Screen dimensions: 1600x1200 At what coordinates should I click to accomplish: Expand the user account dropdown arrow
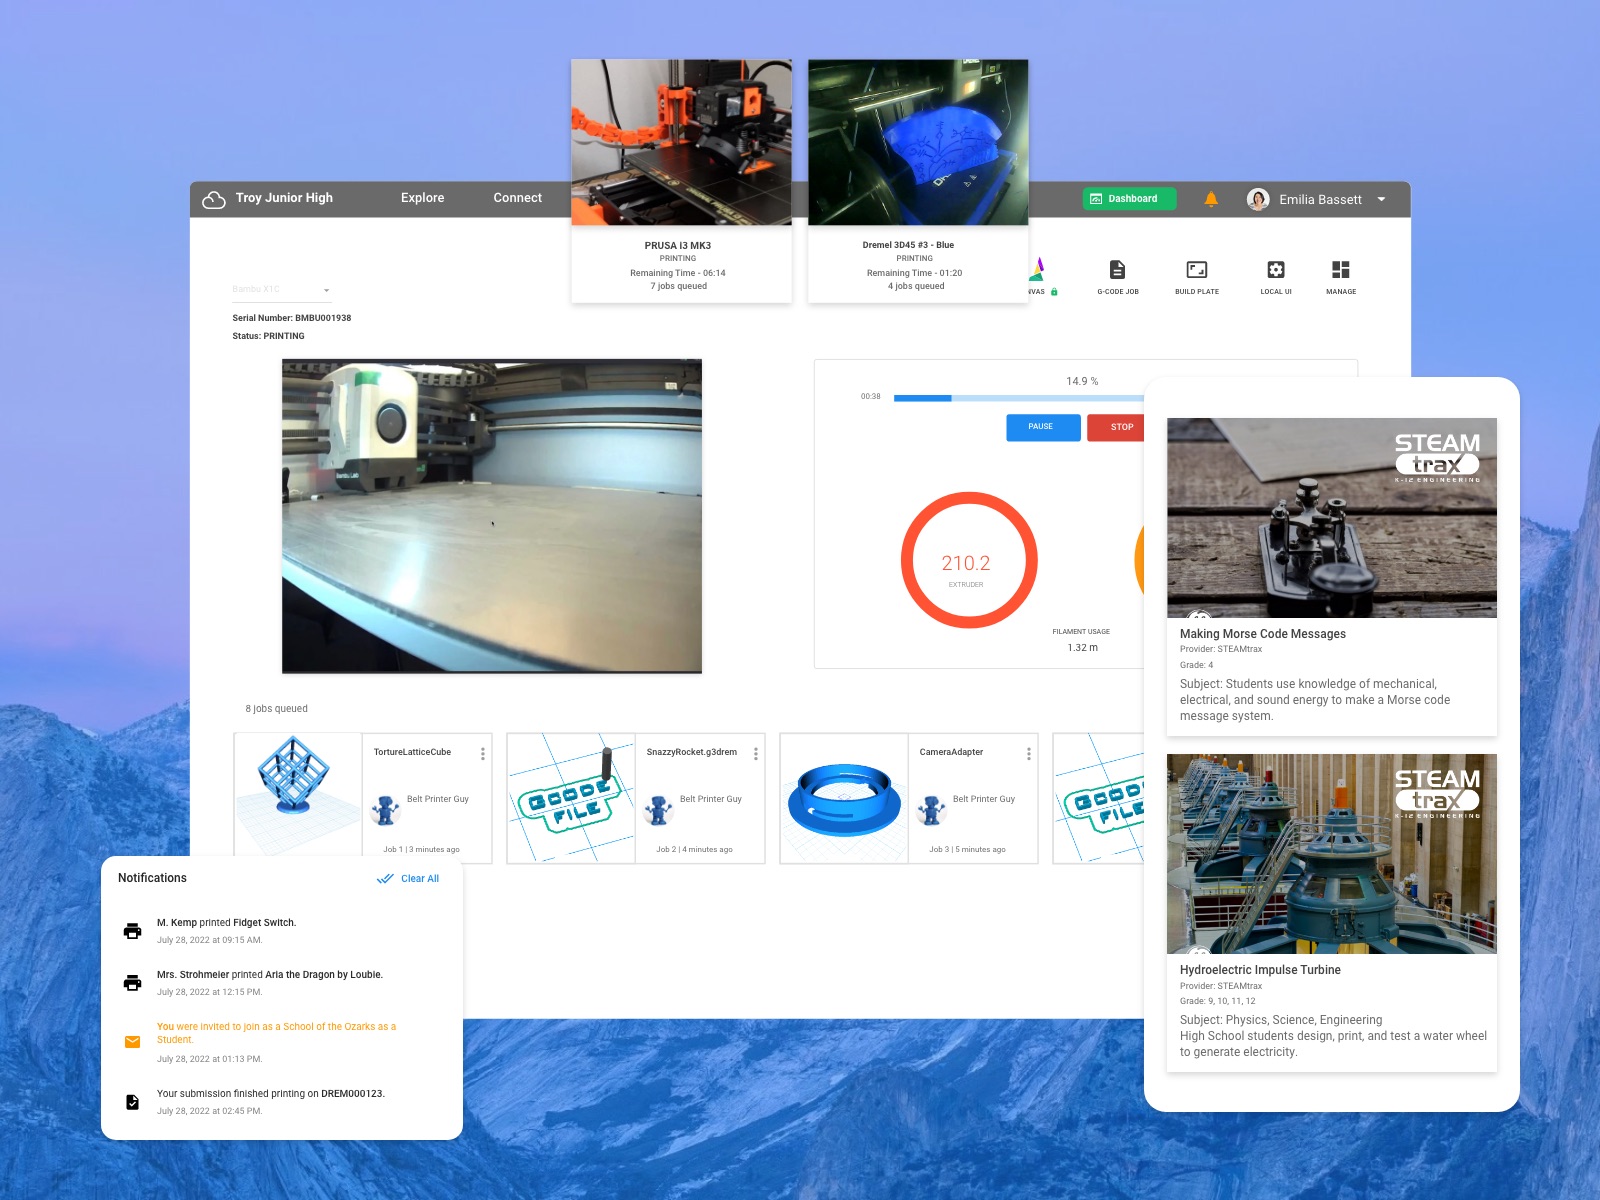(1381, 199)
